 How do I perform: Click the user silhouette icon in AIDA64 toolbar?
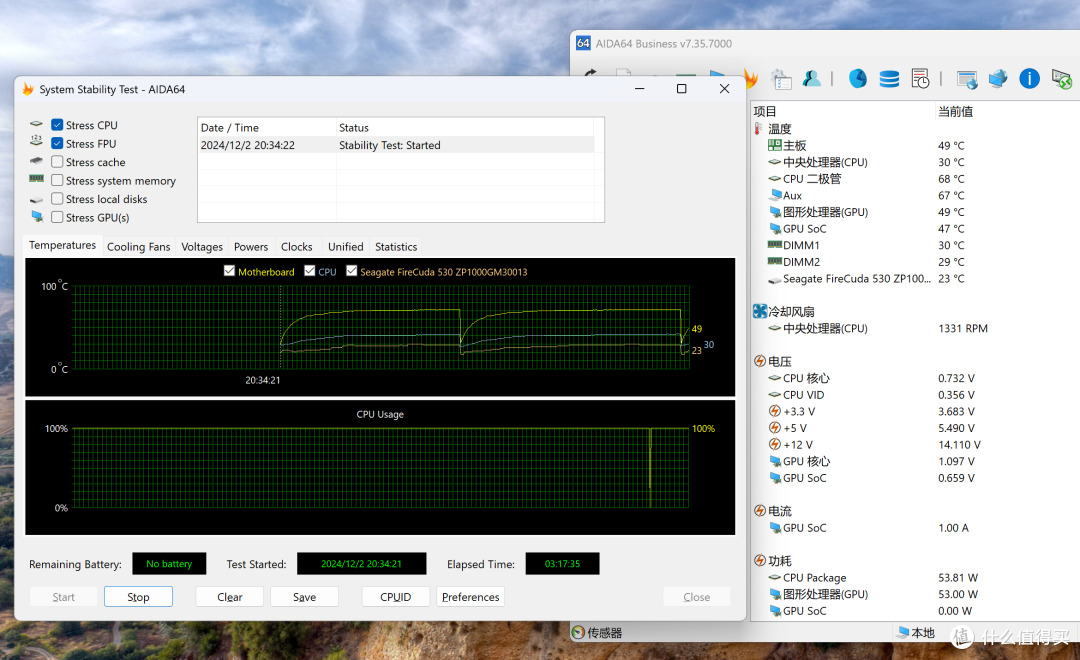pos(811,79)
